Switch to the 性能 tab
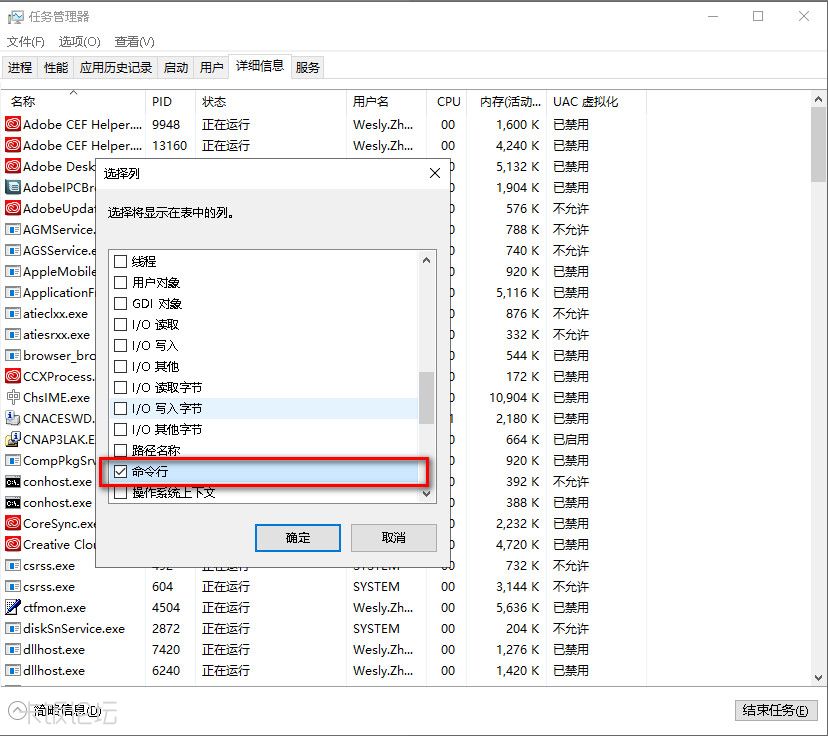Viewport: 828px width, 736px height. [56, 67]
